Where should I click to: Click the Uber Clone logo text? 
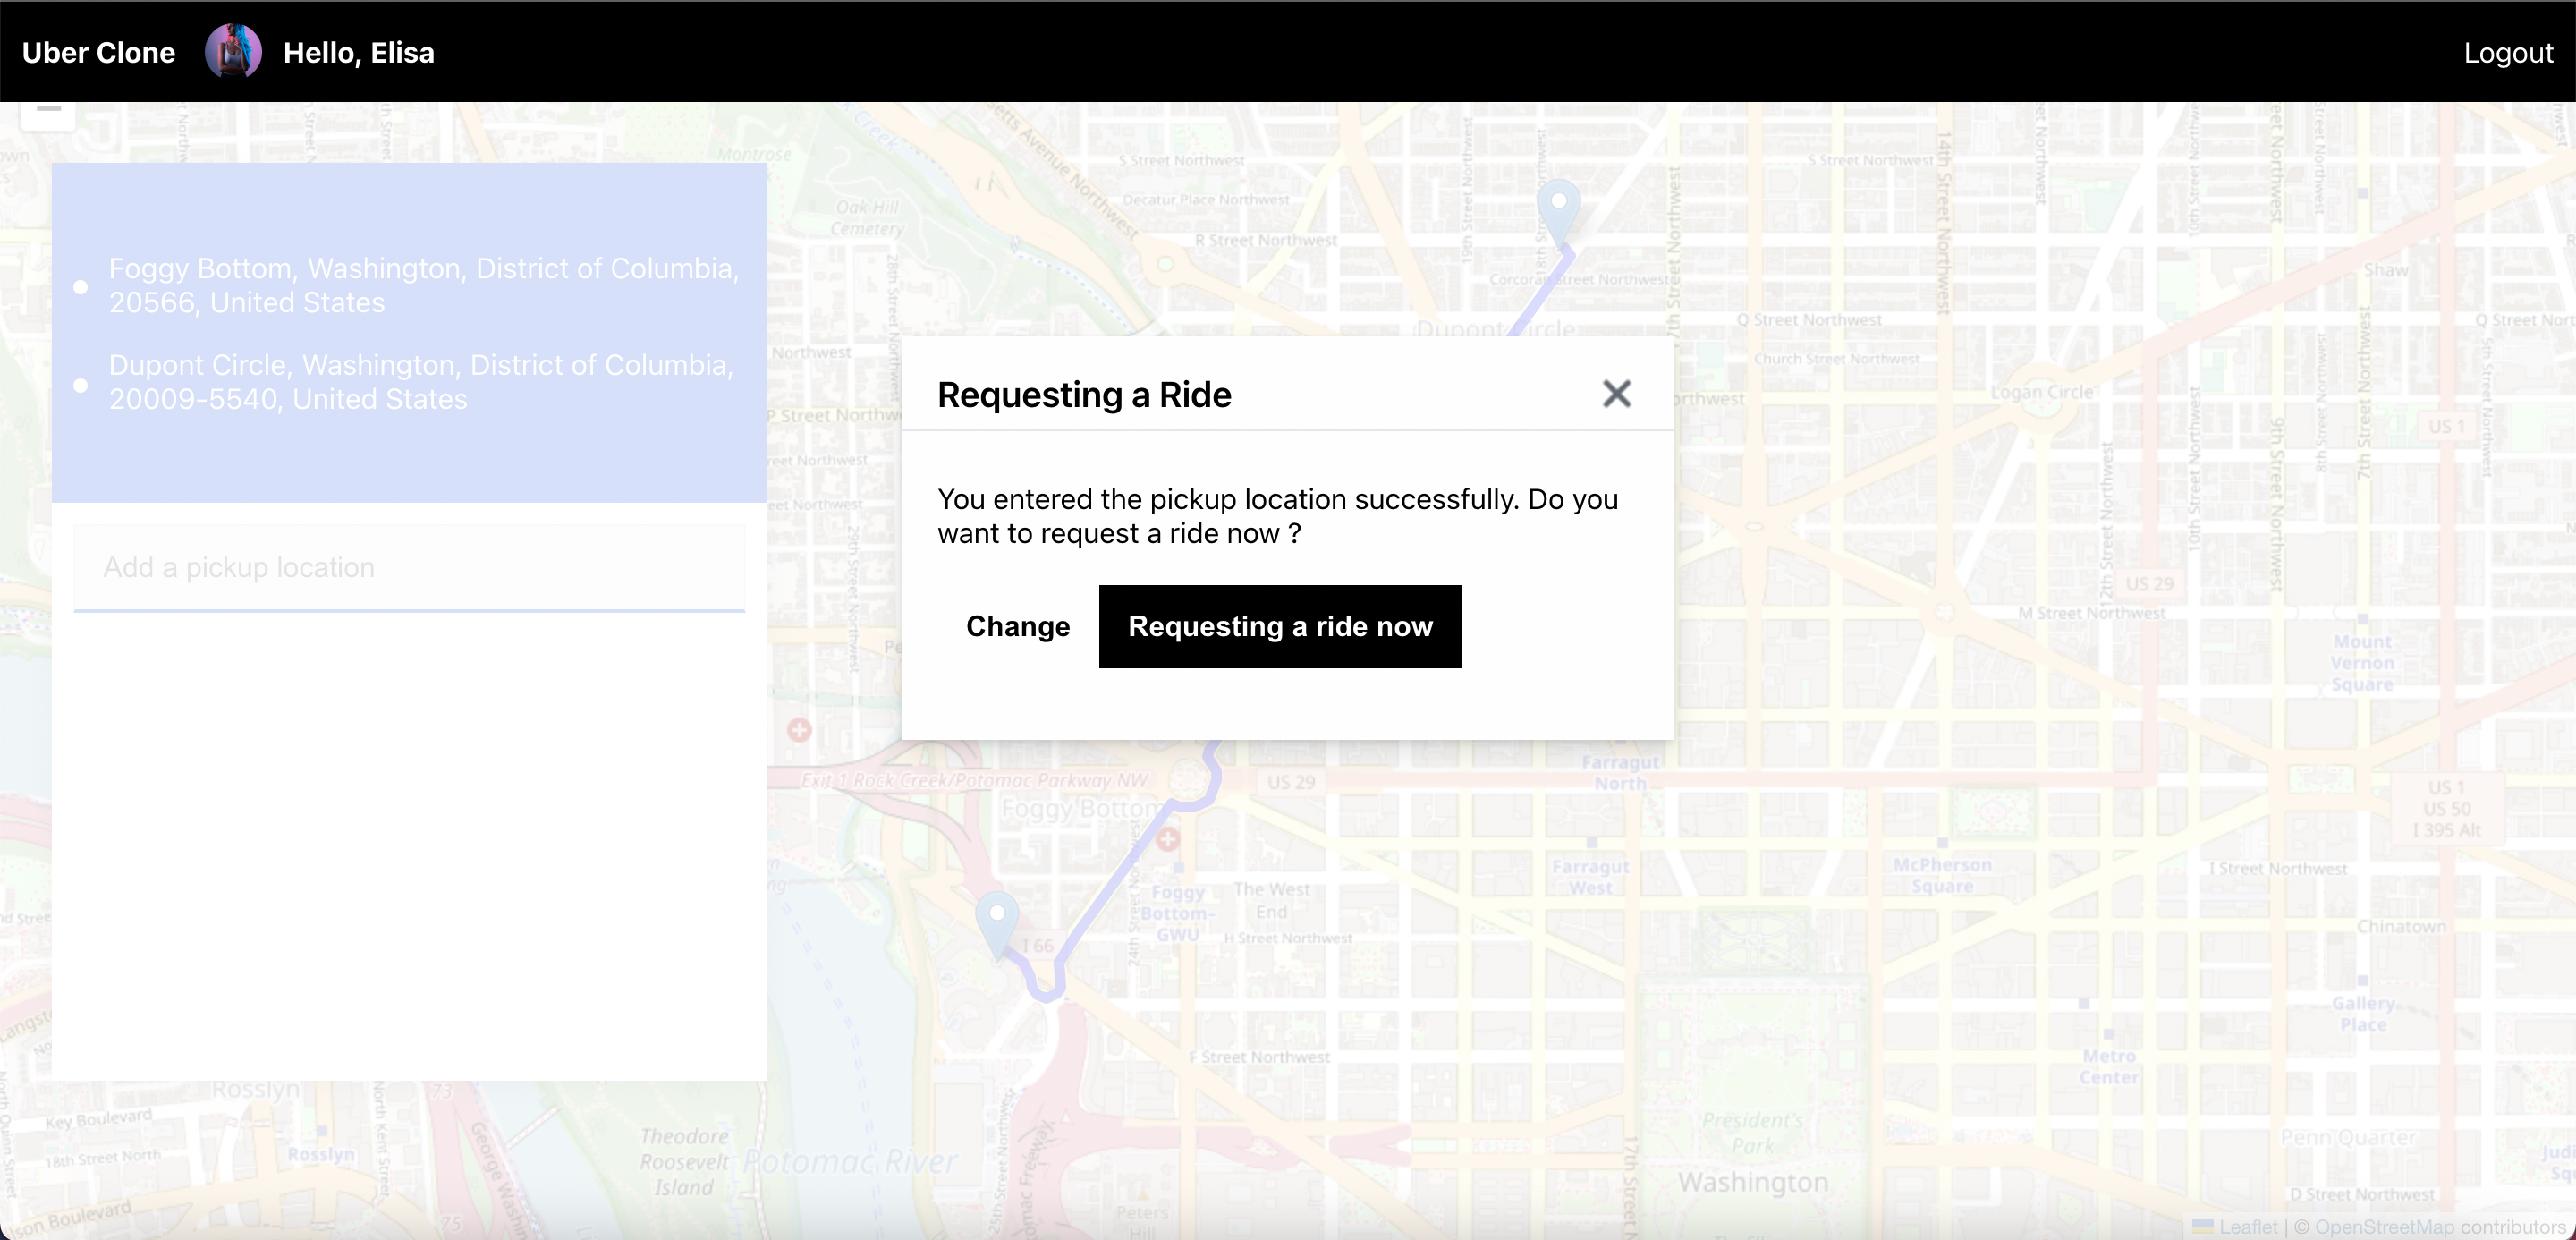[98, 53]
